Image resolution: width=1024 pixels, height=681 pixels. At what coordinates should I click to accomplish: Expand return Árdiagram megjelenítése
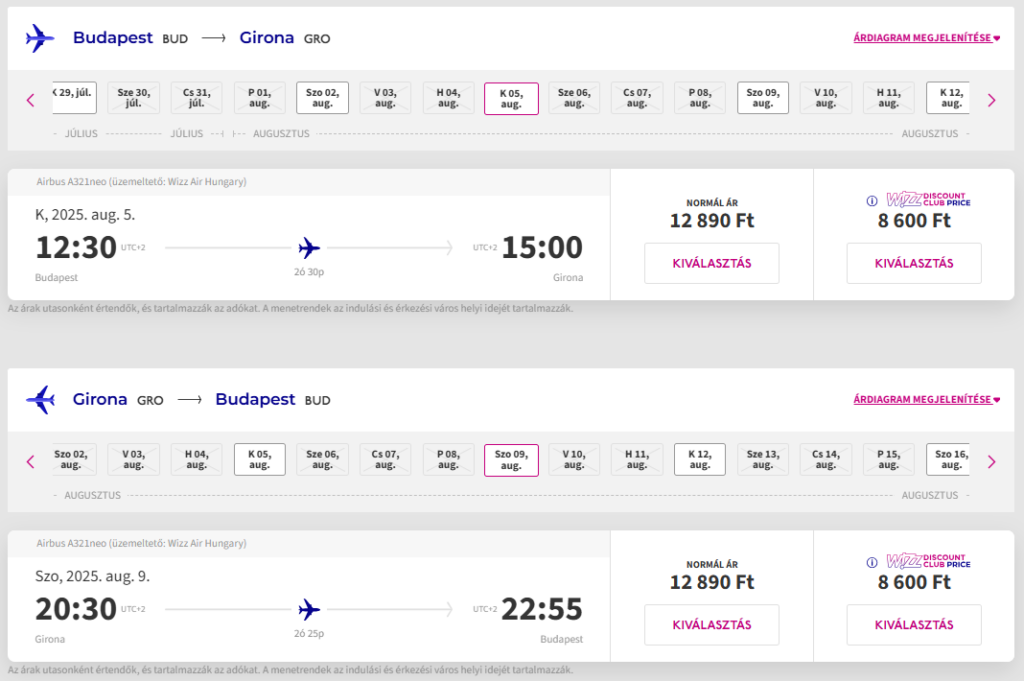tap(927, 399)
